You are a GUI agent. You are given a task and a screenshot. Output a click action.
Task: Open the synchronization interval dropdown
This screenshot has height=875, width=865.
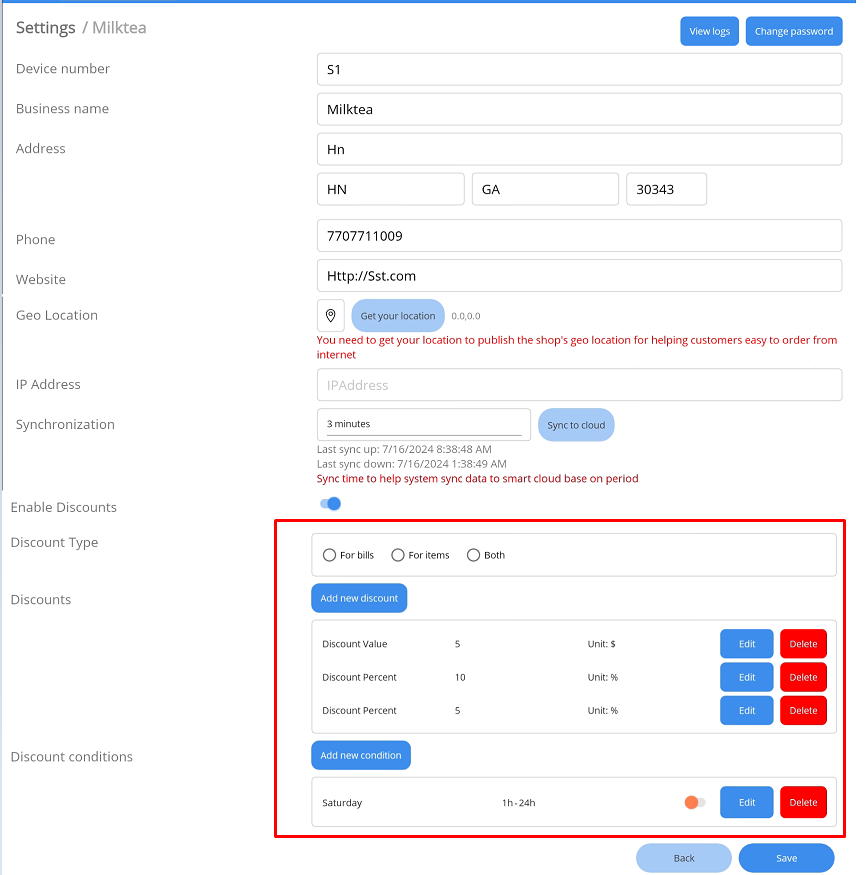pyautogui.click(x=423, y=424)
